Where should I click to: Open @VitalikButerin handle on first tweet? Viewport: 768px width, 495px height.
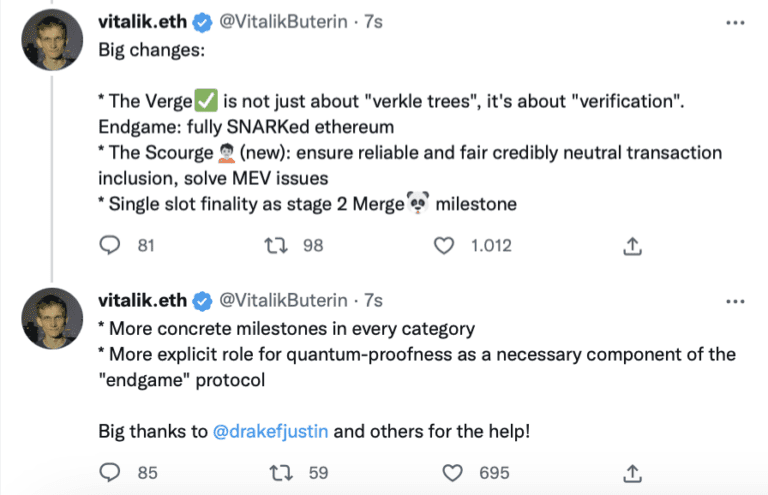click(283, 21)
